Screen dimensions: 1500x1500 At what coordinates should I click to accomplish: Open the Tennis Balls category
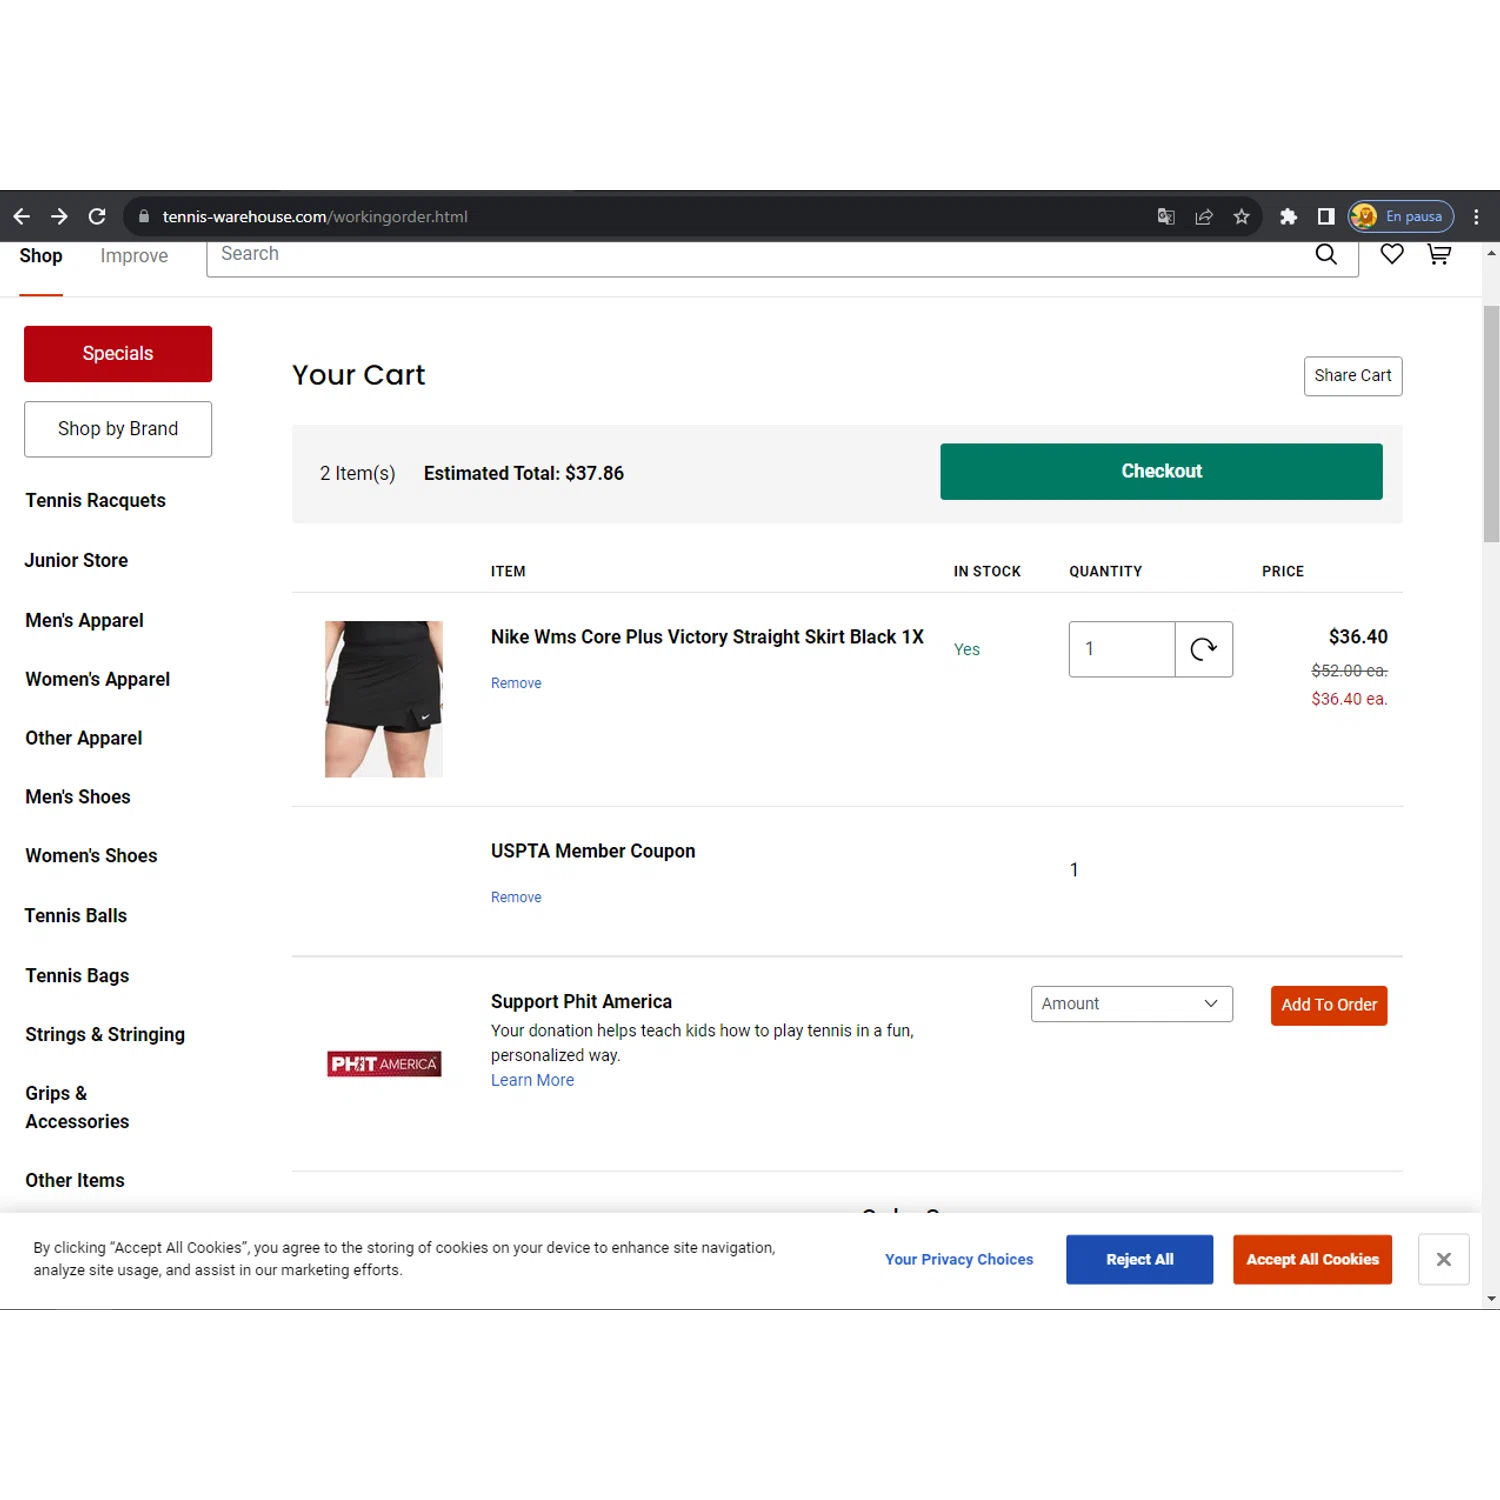pos(76,916)
